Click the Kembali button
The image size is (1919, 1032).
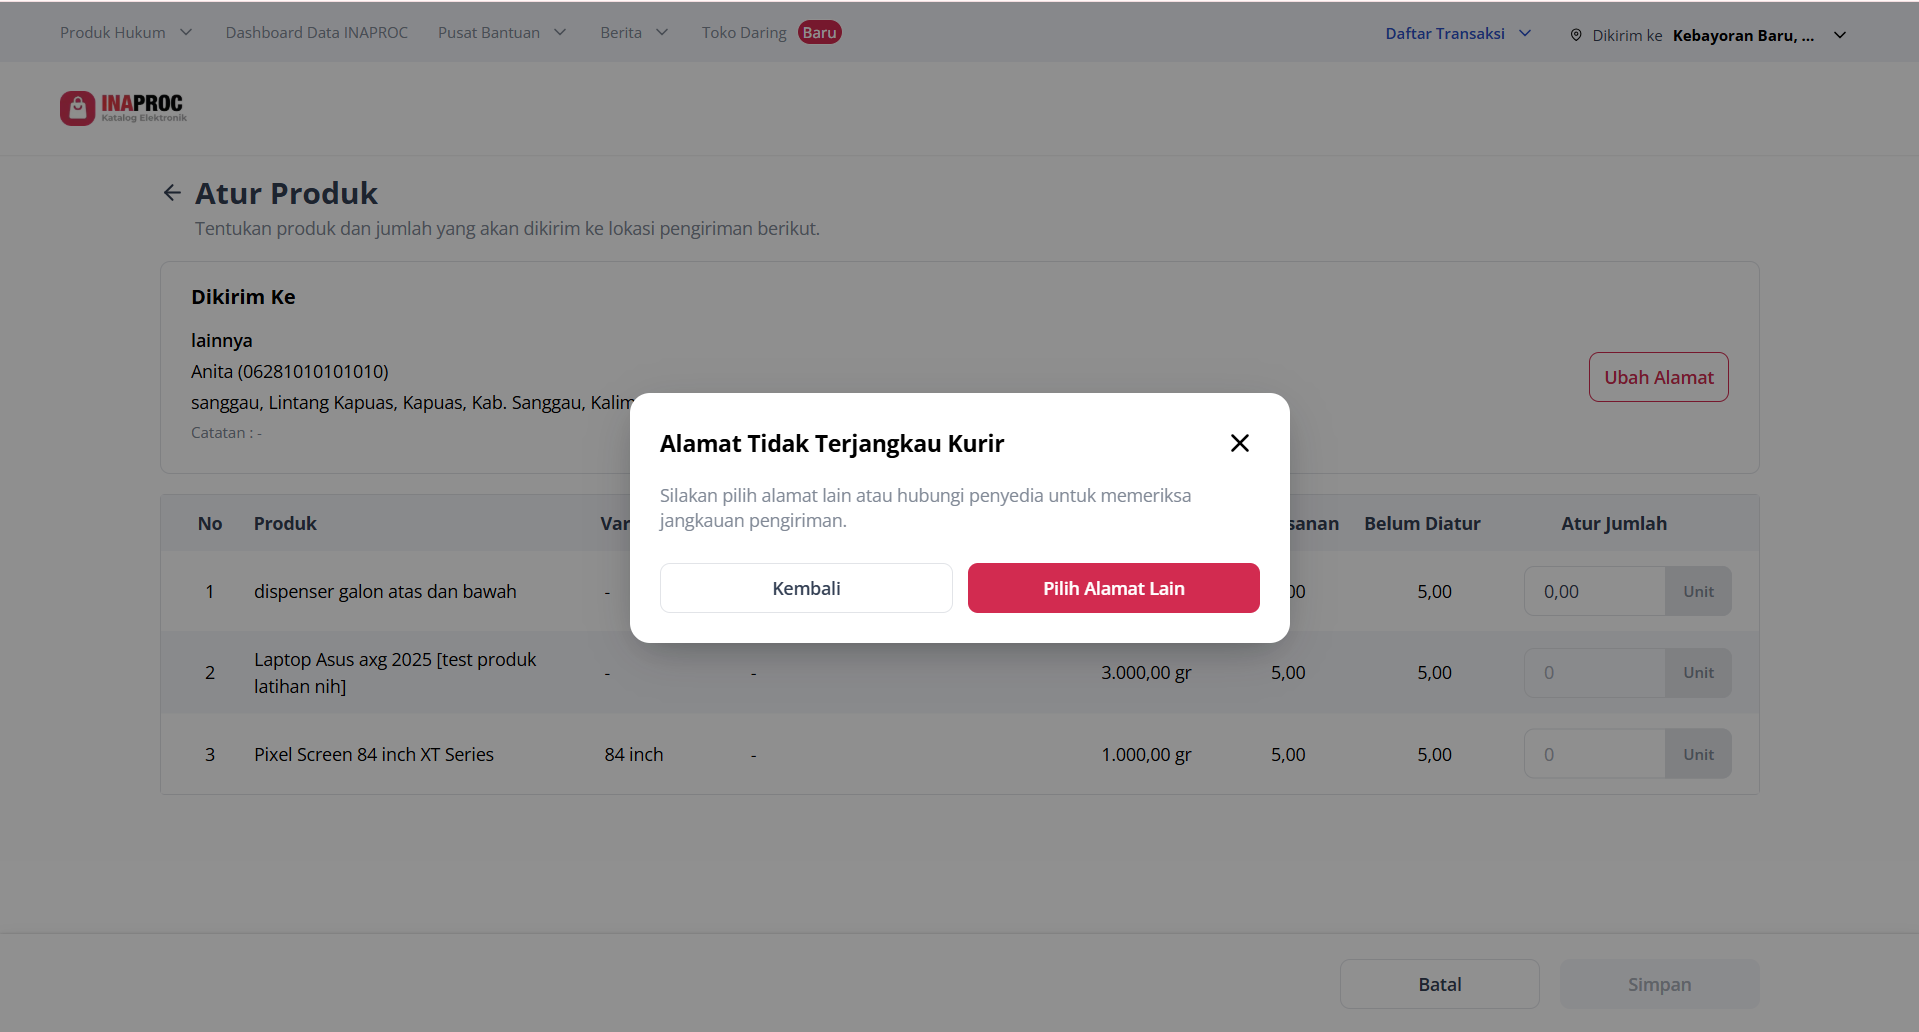pyautogui.click(x=806, y=588)
